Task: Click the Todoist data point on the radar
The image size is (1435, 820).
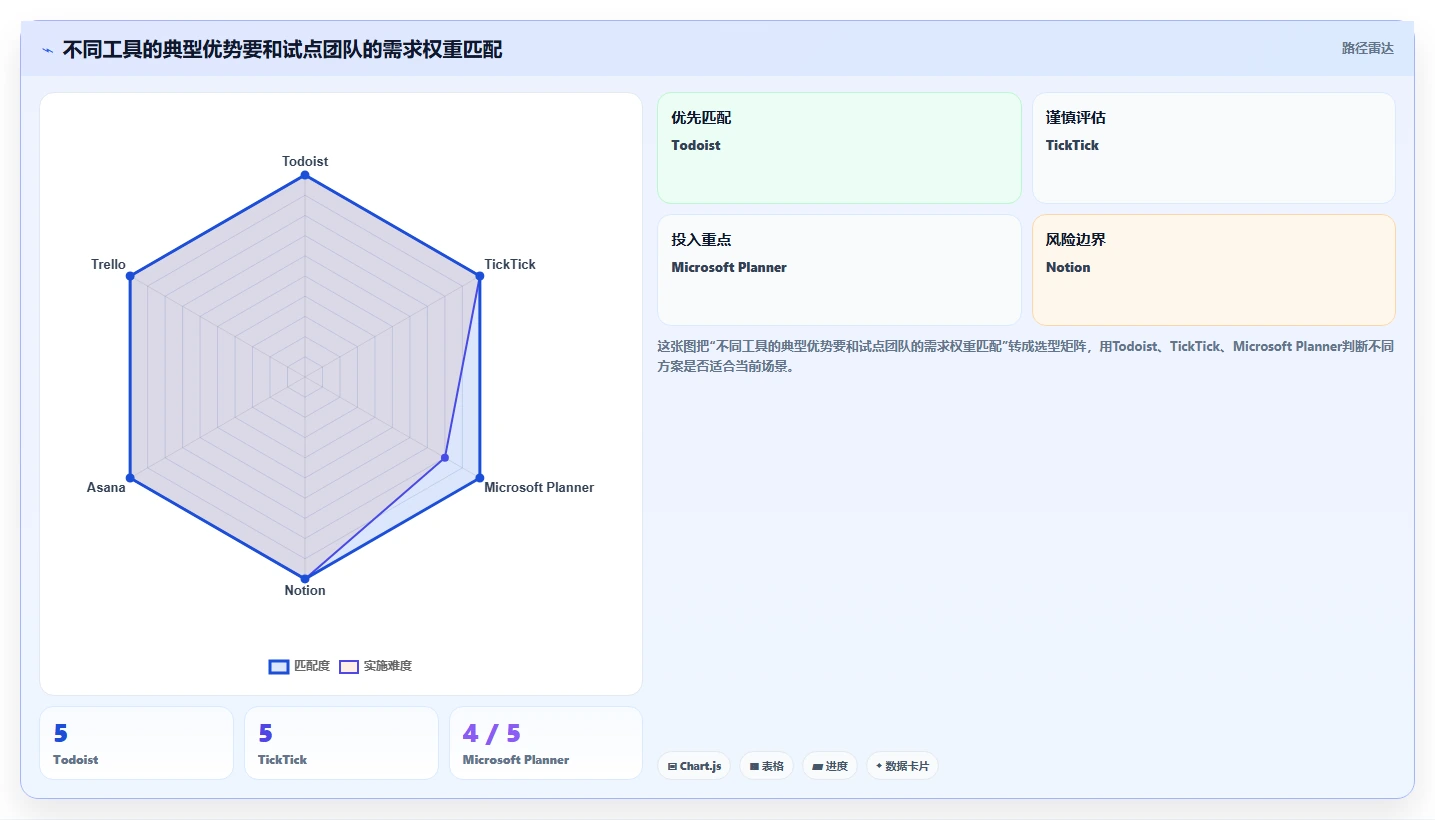Action: pyautogui.click(x=305, y=176)
